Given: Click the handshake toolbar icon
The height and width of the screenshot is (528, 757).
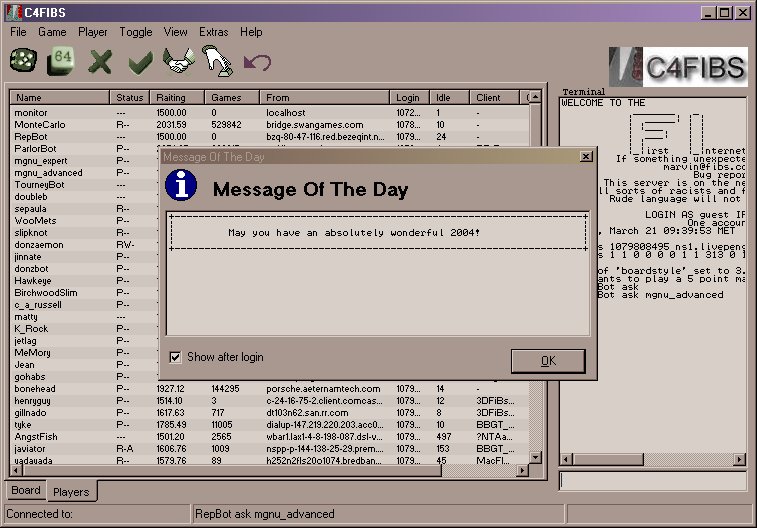Looking at the screenshot, I should pyautogui.click(x=179, y=63).
